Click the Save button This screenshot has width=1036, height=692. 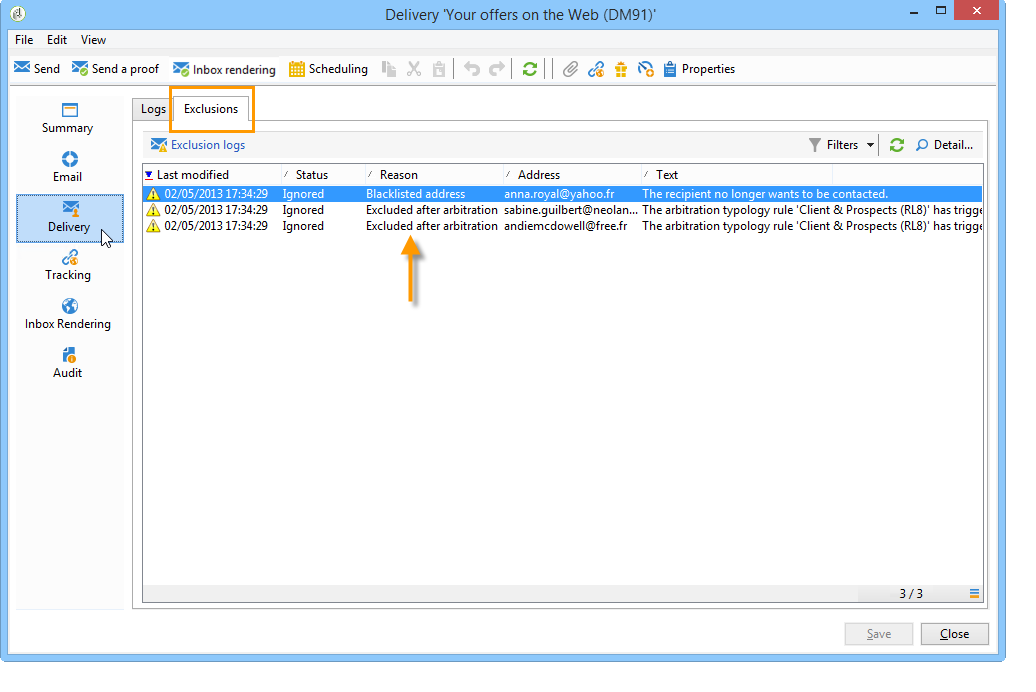pos(879,634)
